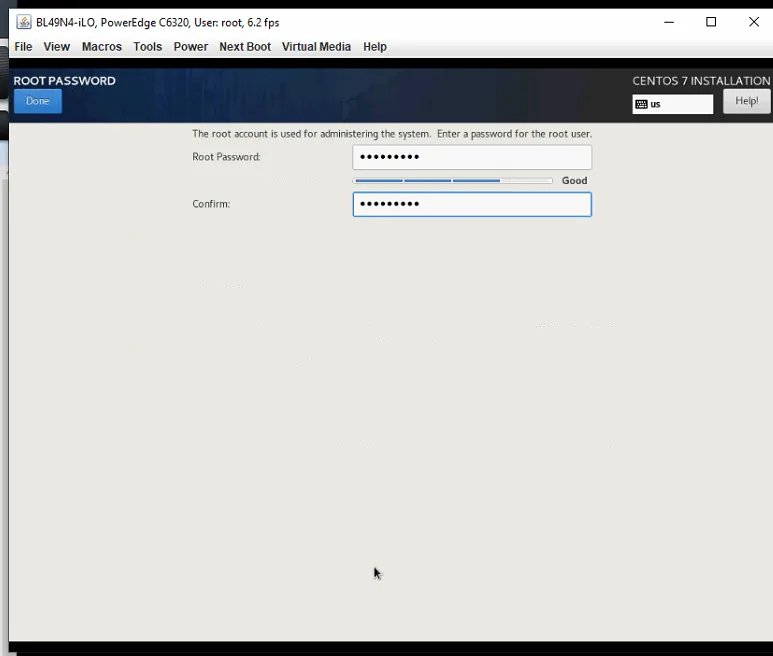Open the Next Boot menu

pos(245,47)
